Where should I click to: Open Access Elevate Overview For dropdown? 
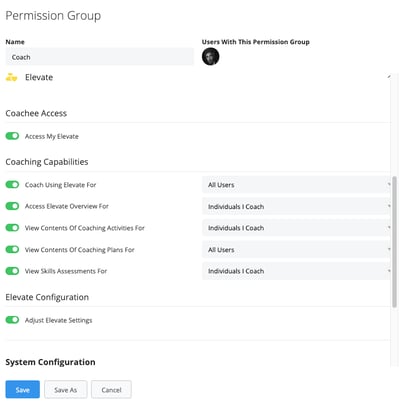tap(296, 206)
